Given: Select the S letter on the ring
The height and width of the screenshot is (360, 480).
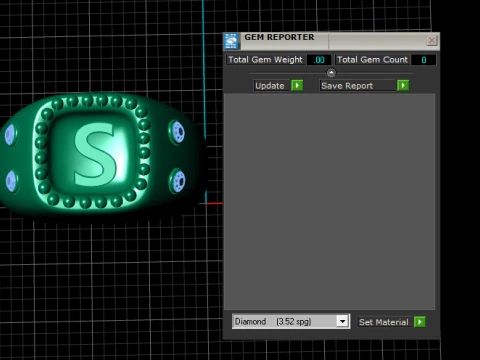Looking at the screenshot, I should [95, 154].
